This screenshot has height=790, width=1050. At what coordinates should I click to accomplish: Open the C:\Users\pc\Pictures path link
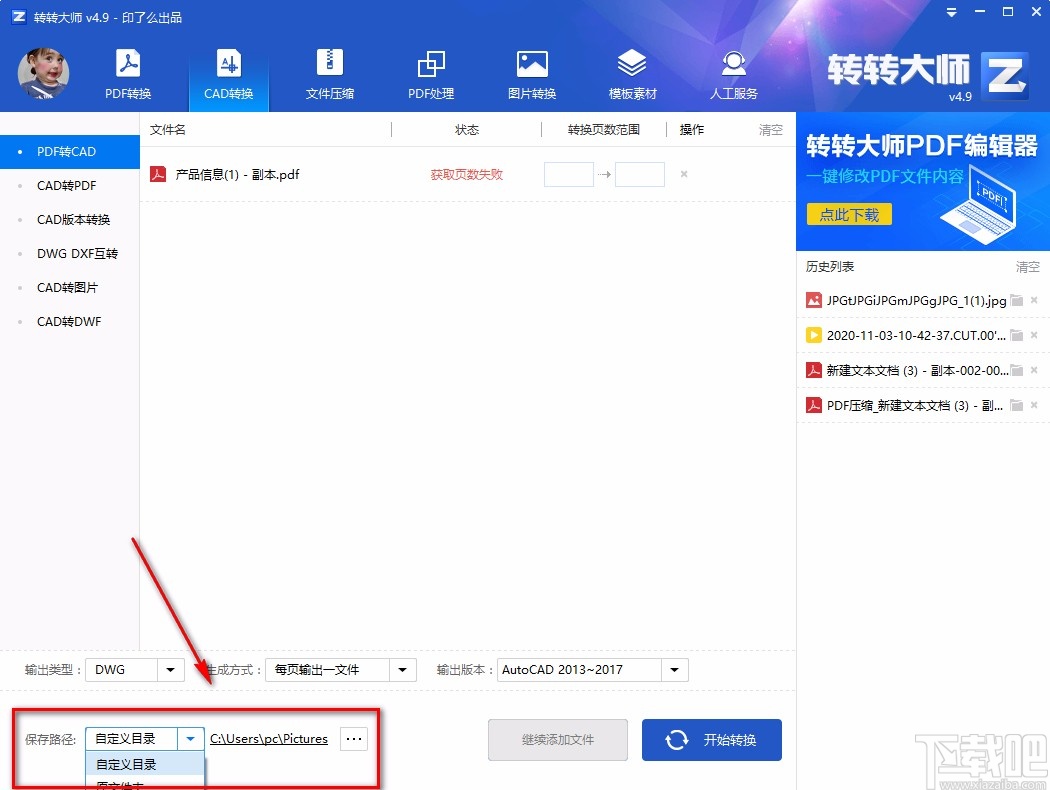[x=268, y=739]
